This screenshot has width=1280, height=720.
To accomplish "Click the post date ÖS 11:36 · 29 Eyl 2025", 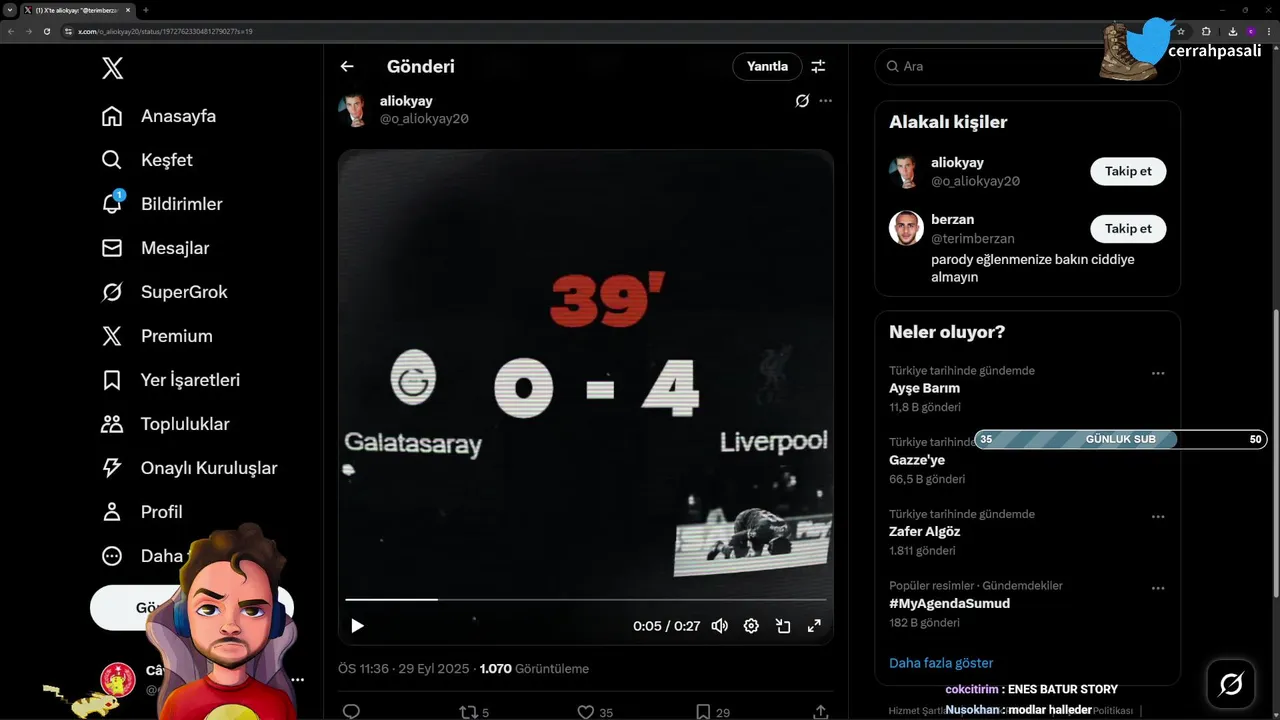I will point(405,669).
